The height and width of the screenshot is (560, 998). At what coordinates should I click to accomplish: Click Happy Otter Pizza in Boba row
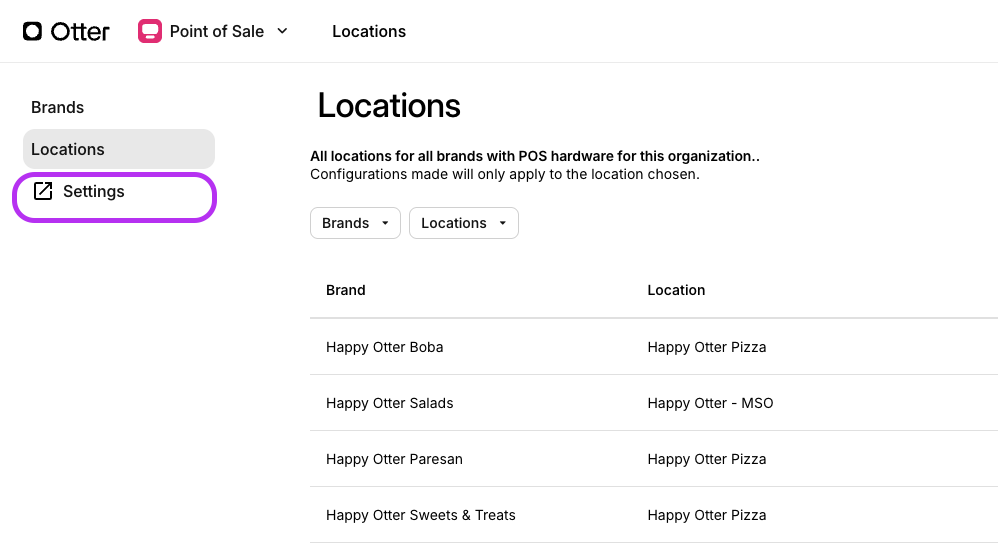coord(706,347)
